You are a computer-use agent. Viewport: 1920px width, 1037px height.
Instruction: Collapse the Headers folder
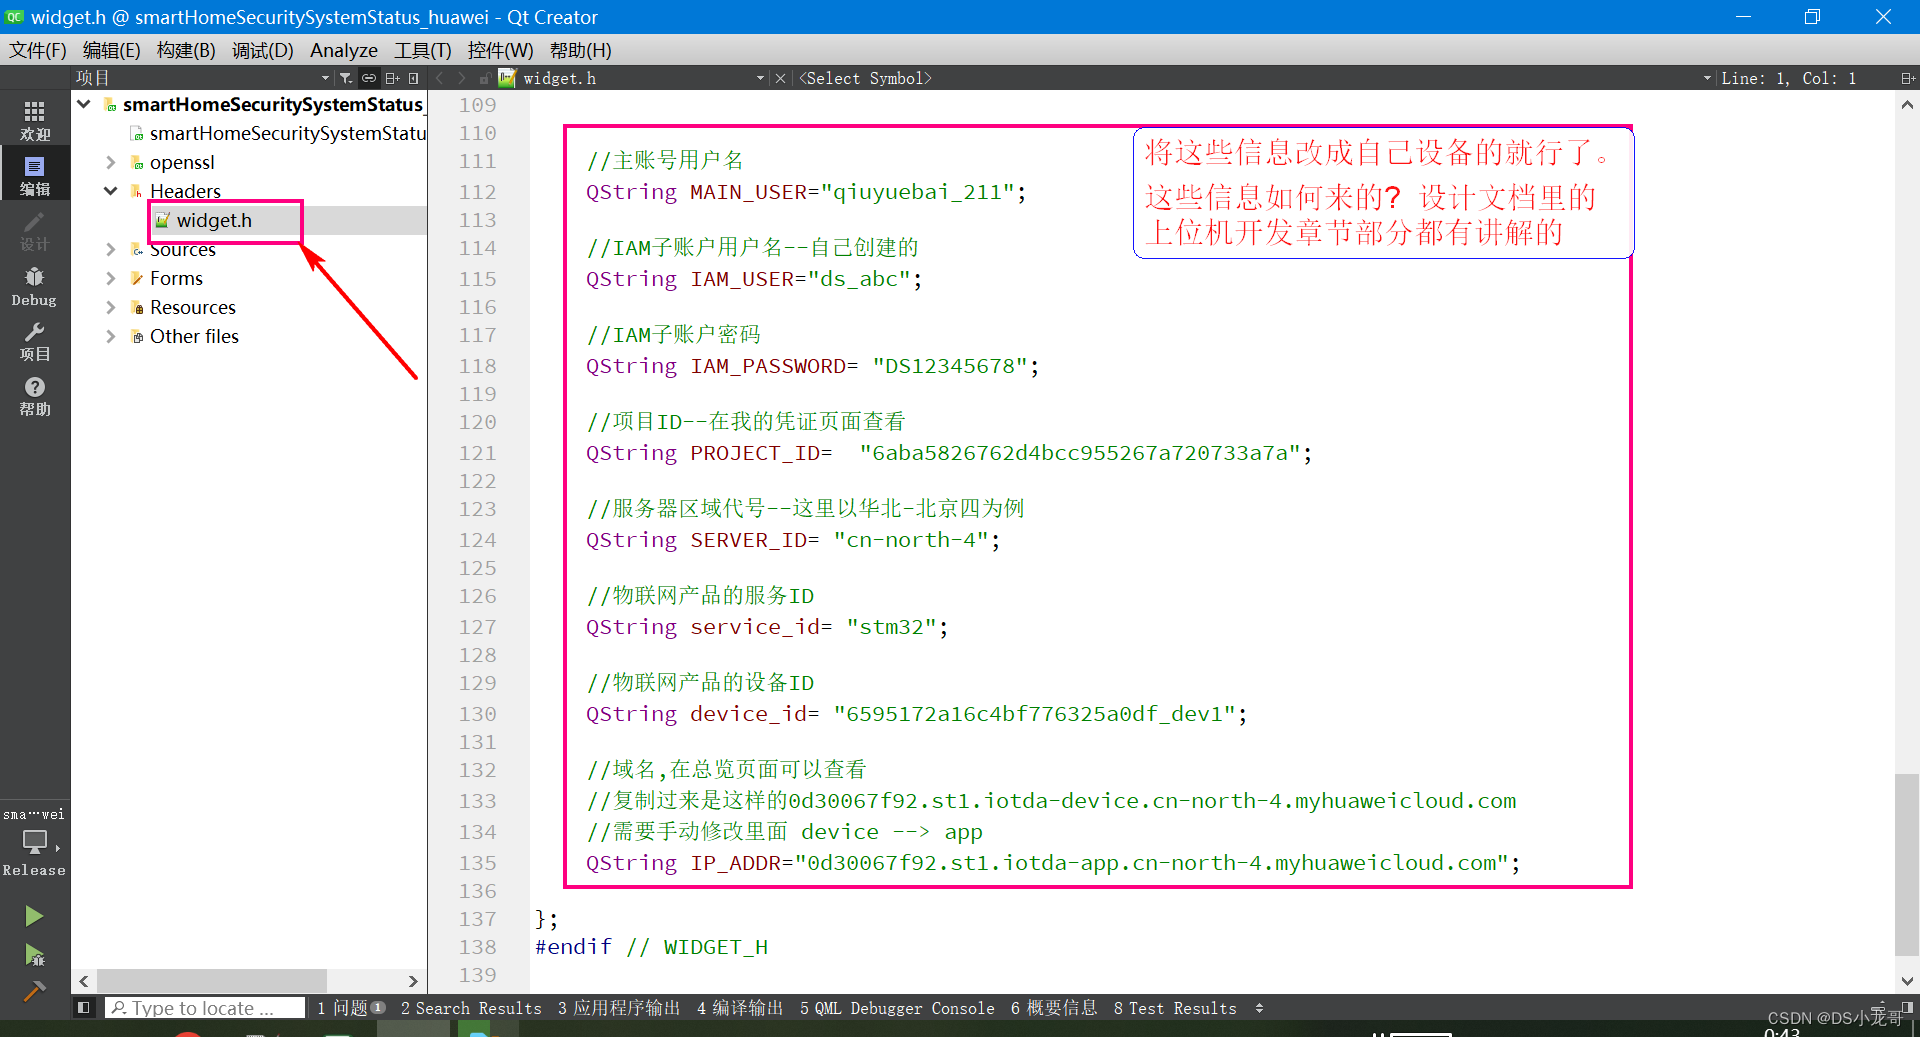(x=111, y=191)
